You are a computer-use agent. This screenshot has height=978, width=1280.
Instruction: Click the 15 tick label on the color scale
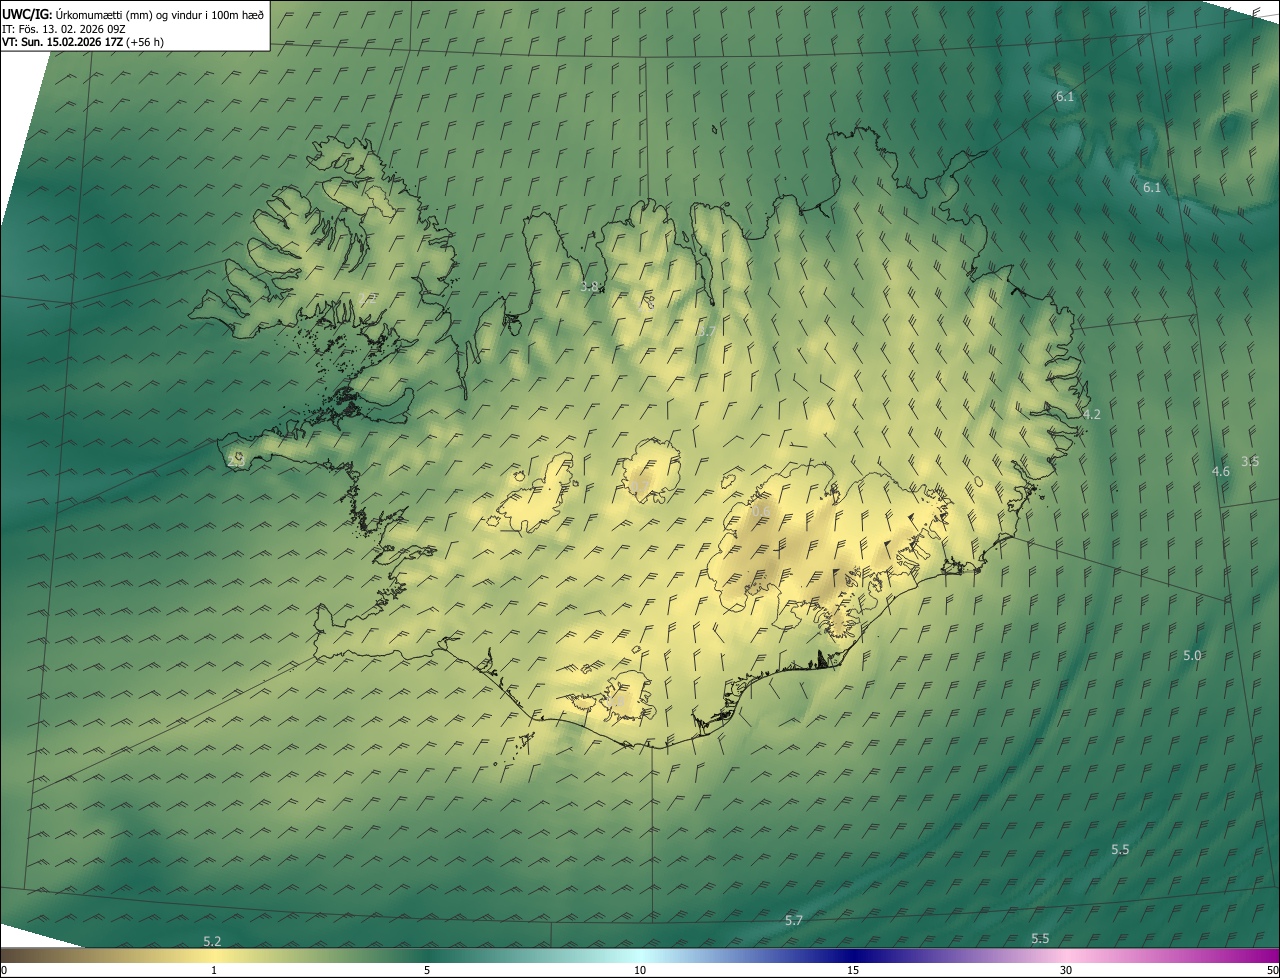[853, 970]
